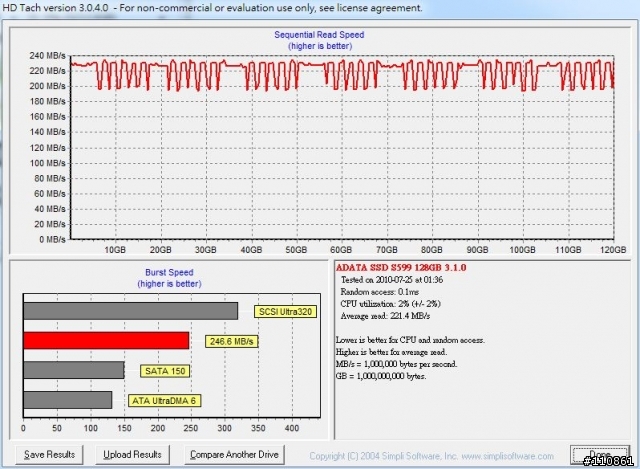
Task: Click the 'Lower is better for CPU' note
Action: pyautogui.click(x=410, y=340)
